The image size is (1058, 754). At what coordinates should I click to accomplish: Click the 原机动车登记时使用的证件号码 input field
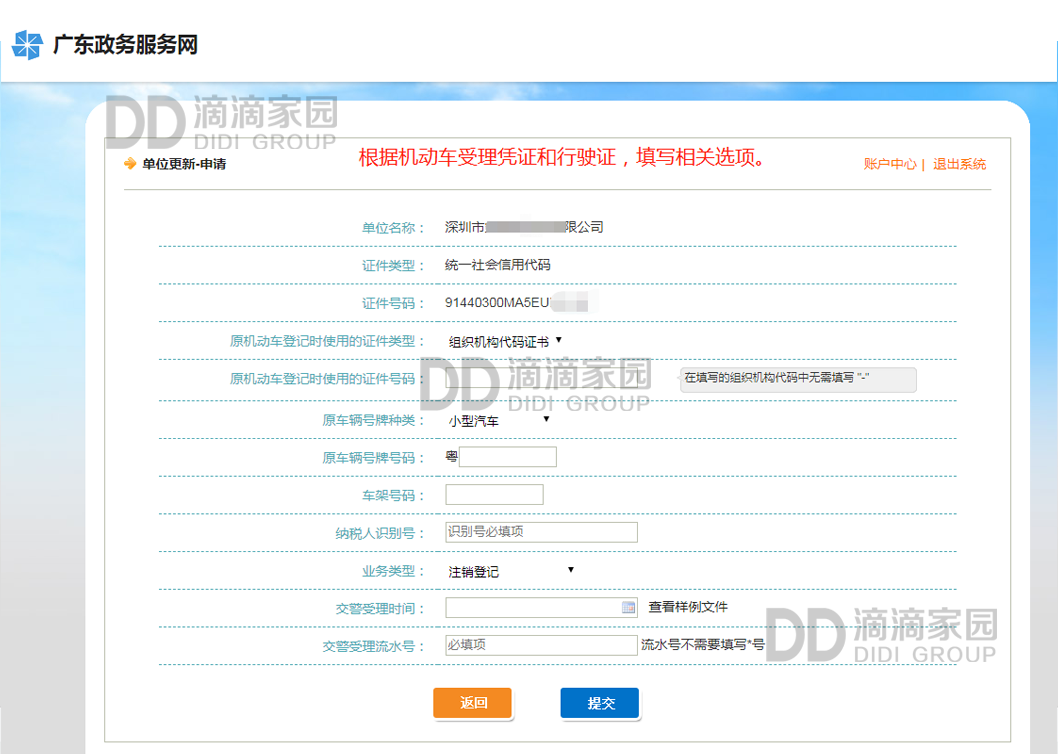[x=541, y=379]
